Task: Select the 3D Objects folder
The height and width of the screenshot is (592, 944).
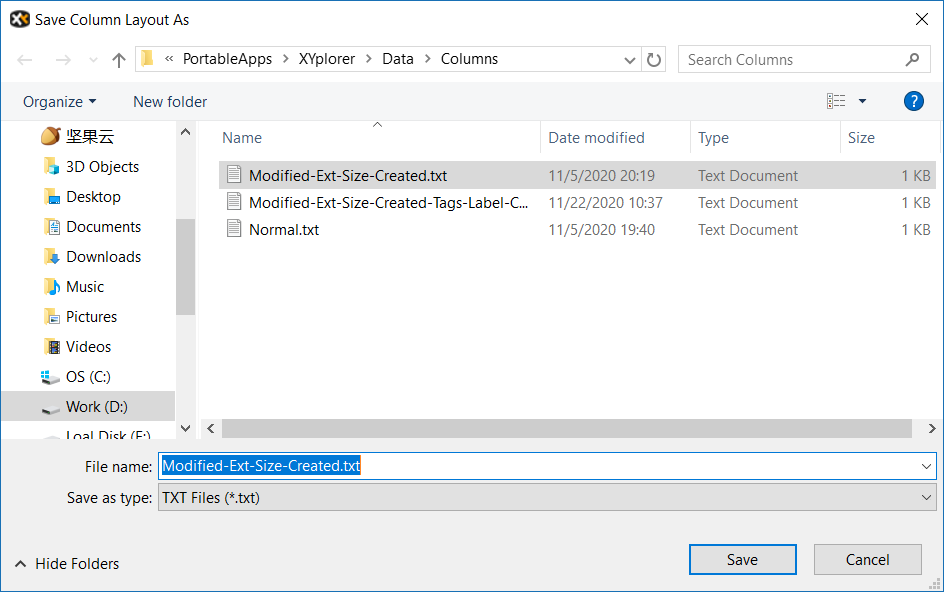Action: [x=102, y=167]
